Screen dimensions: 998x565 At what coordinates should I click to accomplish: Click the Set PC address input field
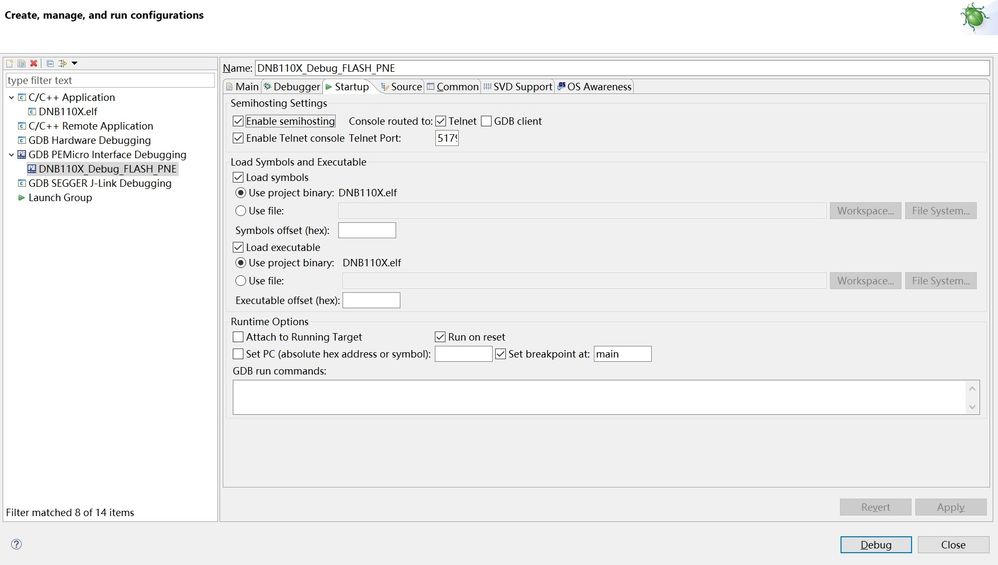(x=463, y=354)
